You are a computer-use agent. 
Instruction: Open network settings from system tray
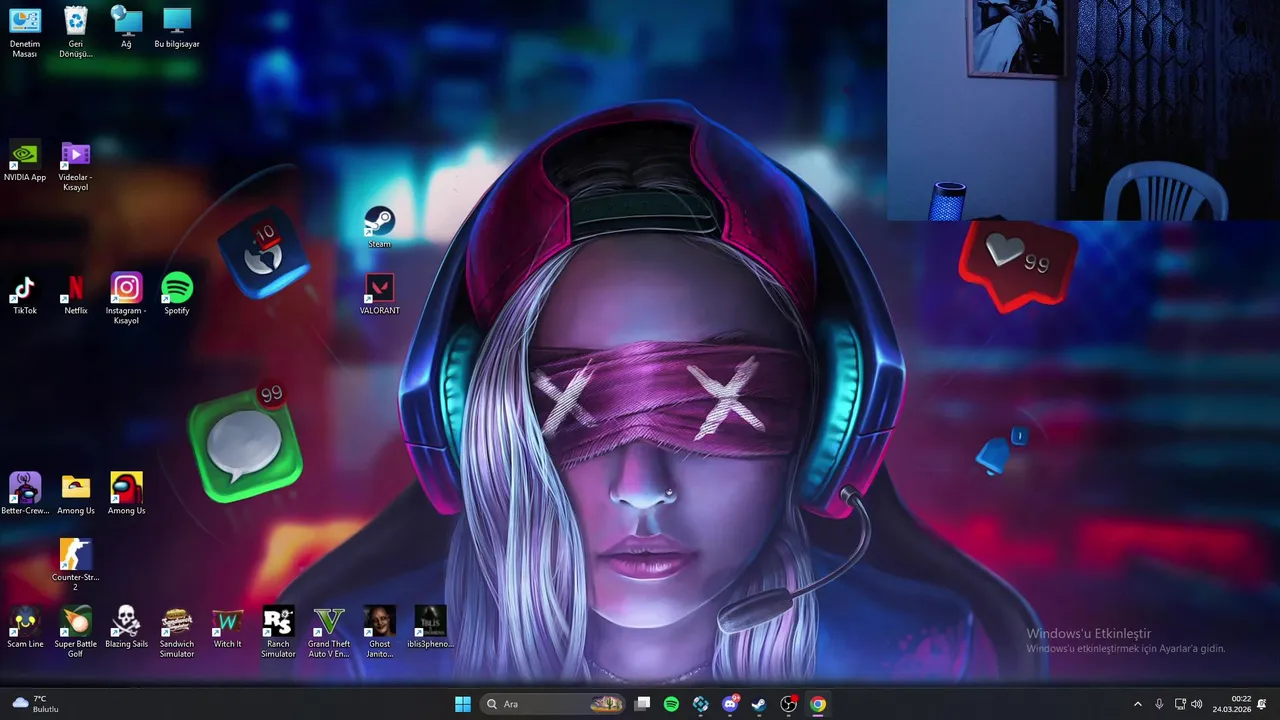[1180, 704]
